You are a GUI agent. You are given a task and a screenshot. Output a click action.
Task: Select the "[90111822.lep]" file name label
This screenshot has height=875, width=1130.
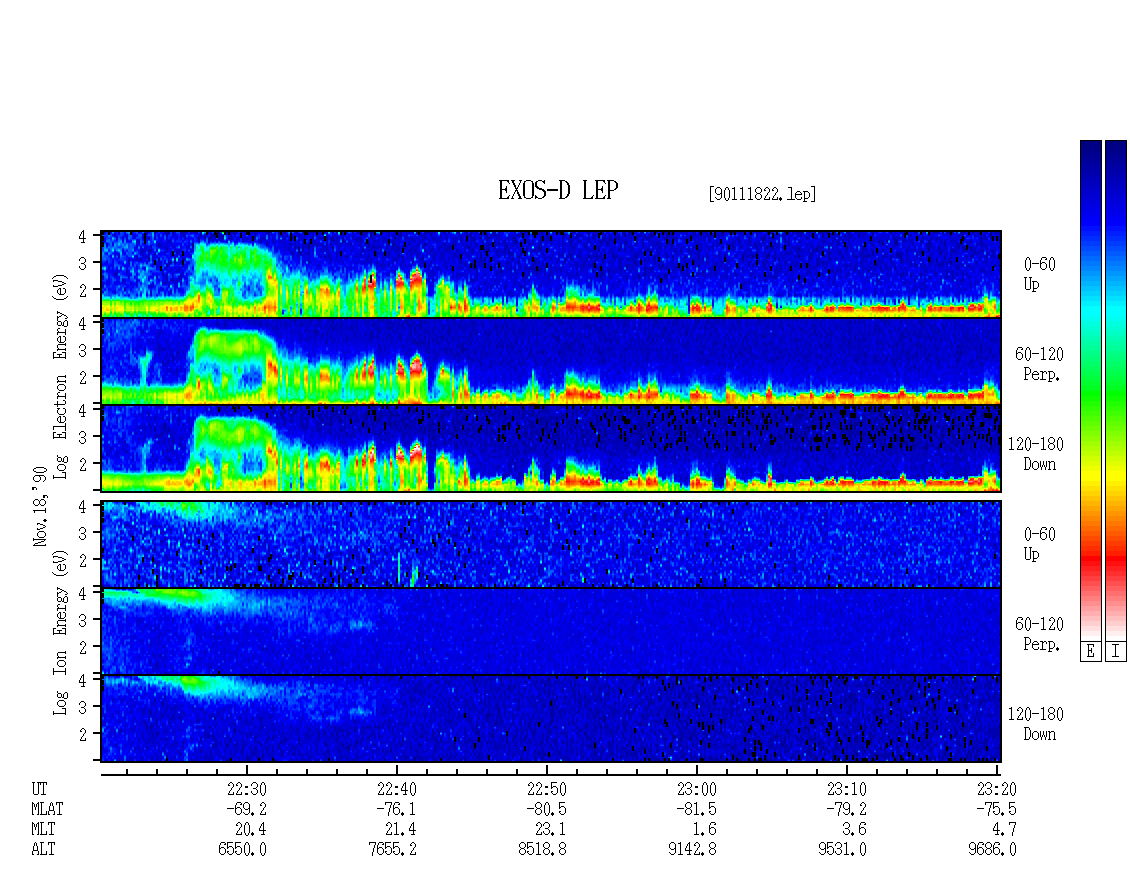coord(762,194)
